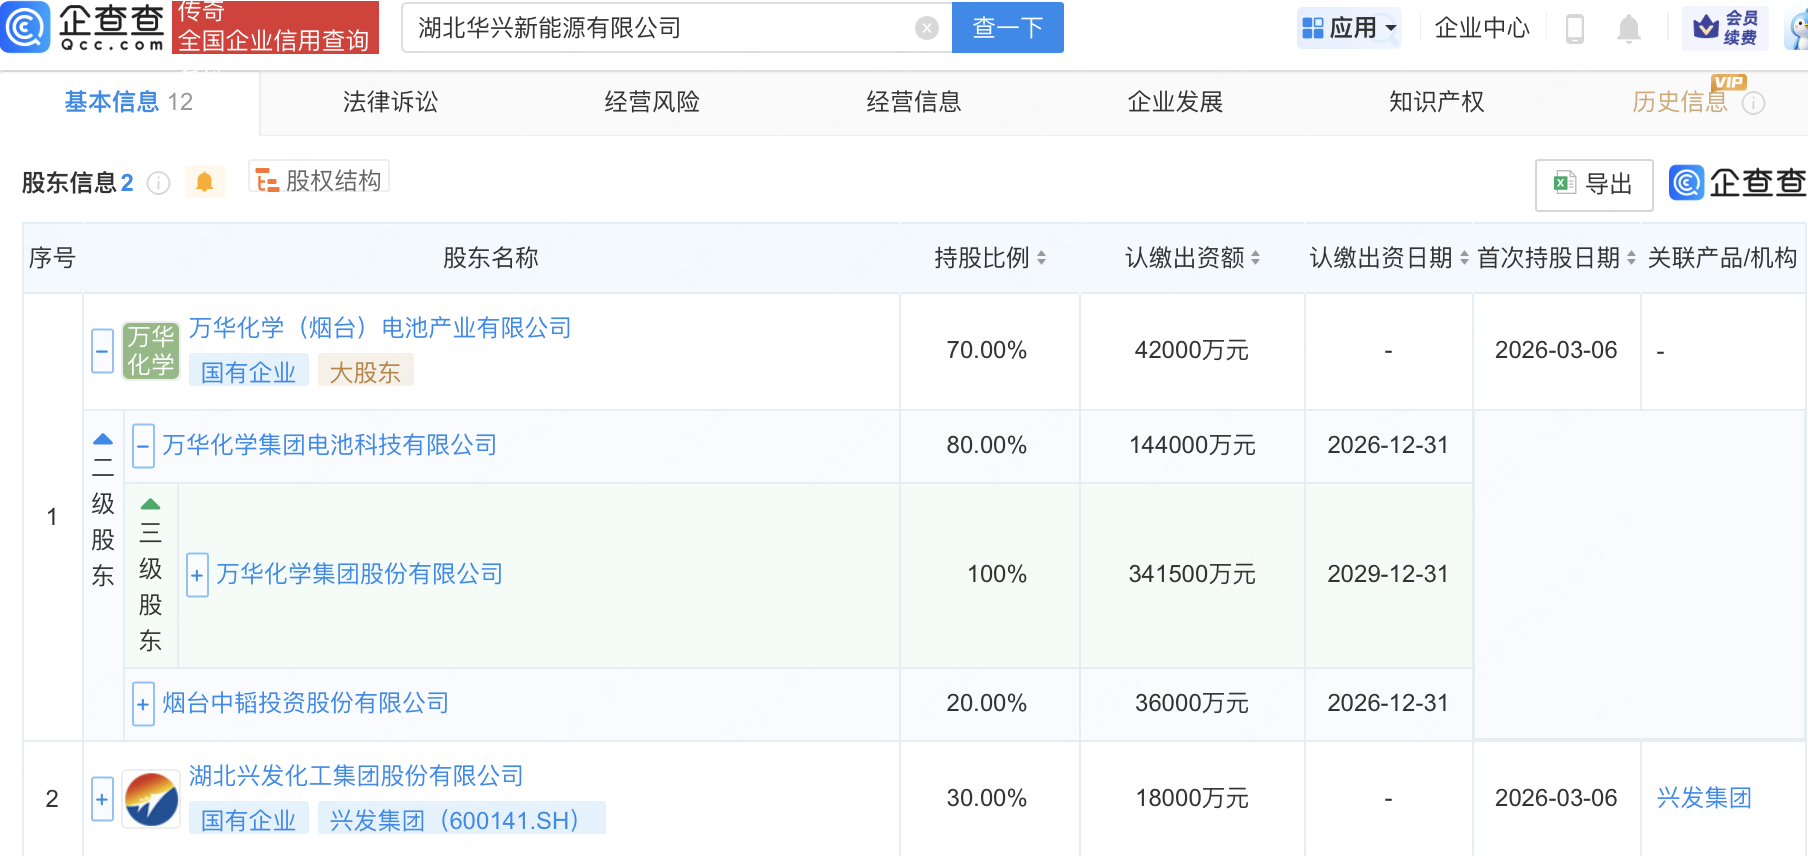Screen dimensions: 1808x856
Task: Click the mobile phone icon in header
Action: coord(1574,29)
